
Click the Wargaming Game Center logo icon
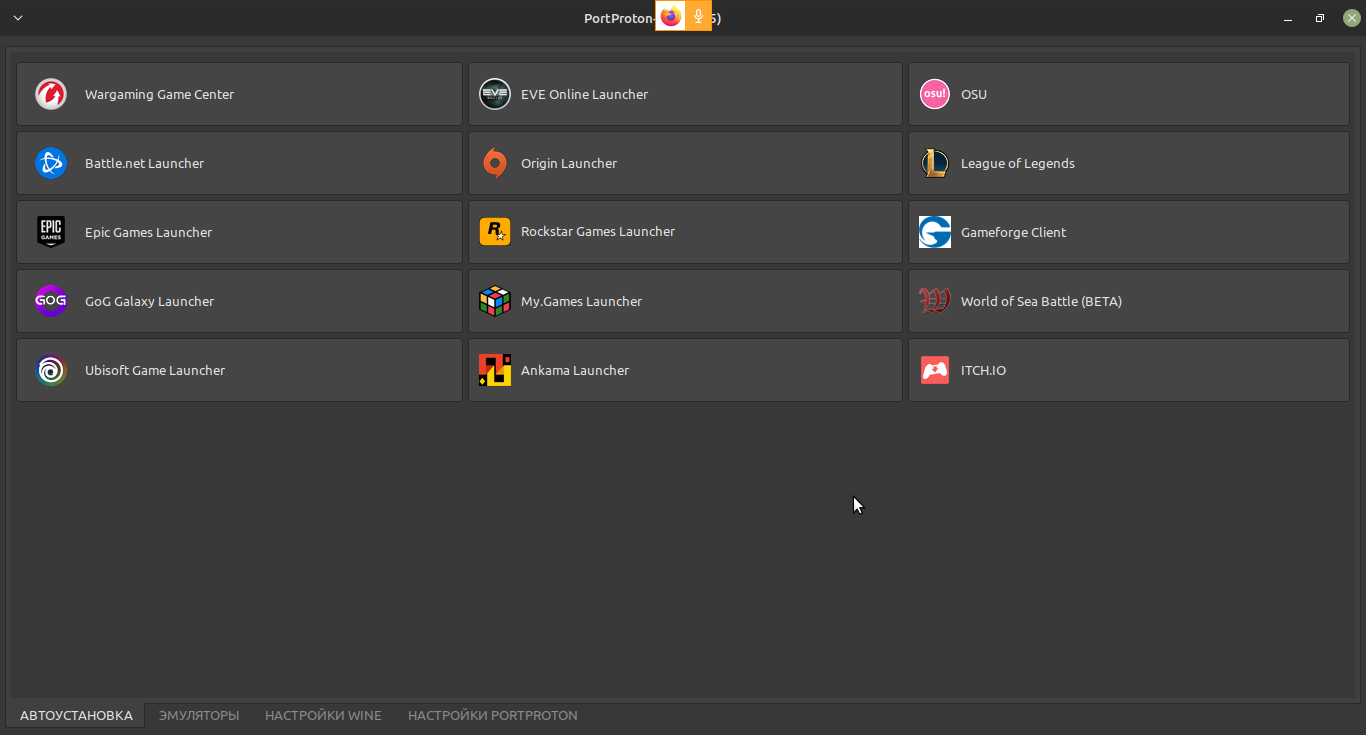click(x=51, y=94)
